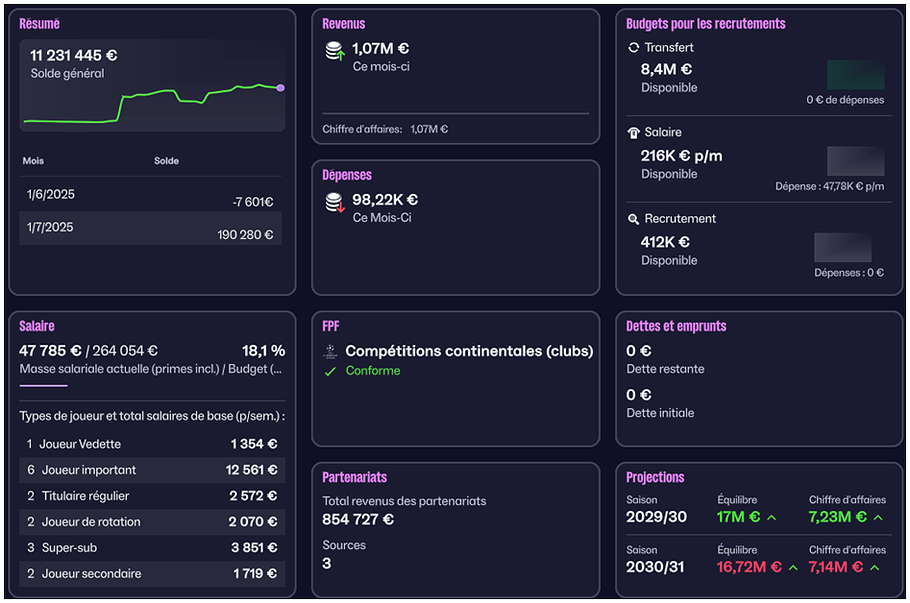Click the arrow beside 16,72M € équilibre
The width and height of the screenshot is (910, 603).
793,568
